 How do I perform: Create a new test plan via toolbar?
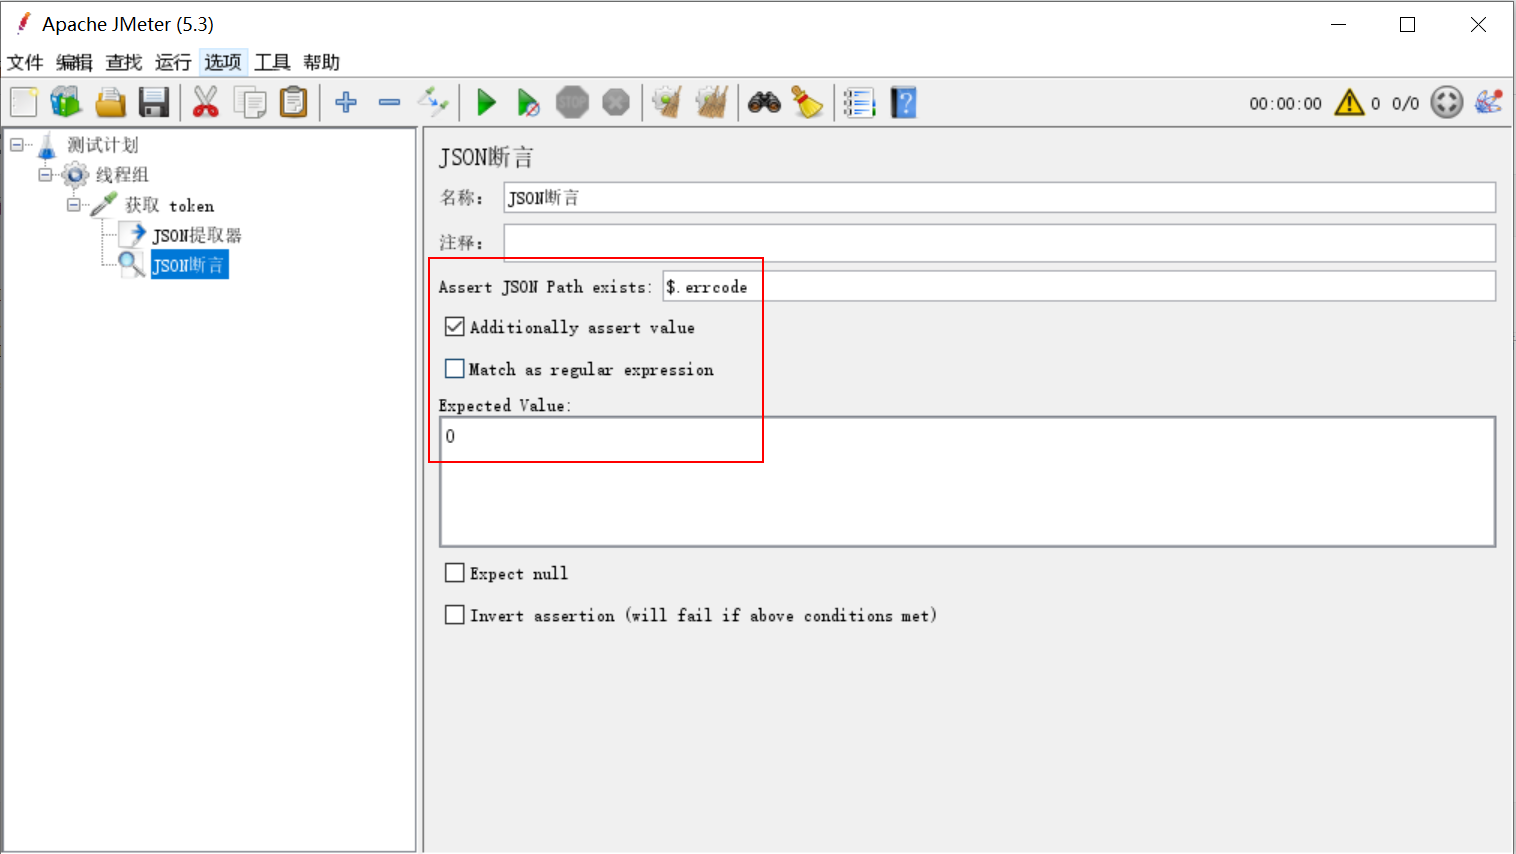pyautogui.click(x=24, y=102)
